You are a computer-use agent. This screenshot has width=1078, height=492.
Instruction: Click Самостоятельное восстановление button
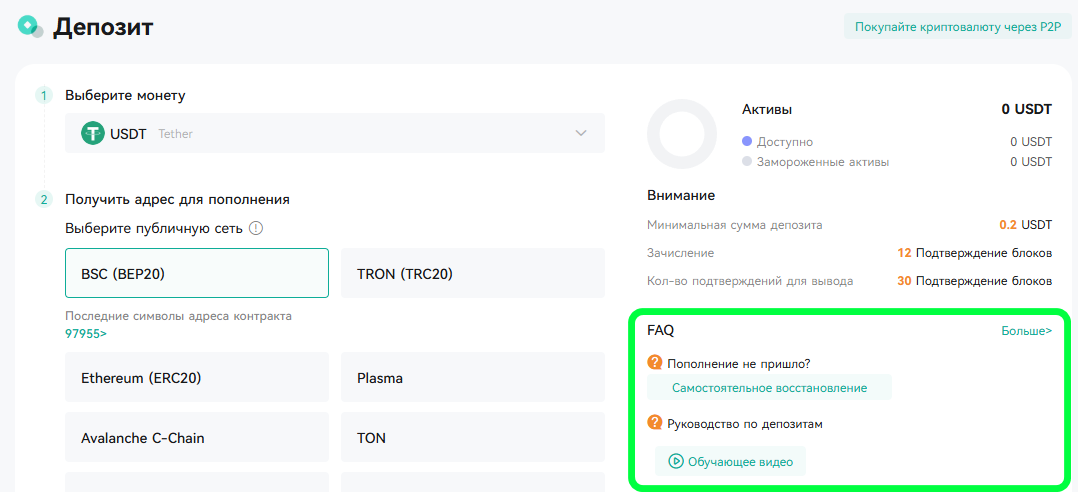coord(769,388)
